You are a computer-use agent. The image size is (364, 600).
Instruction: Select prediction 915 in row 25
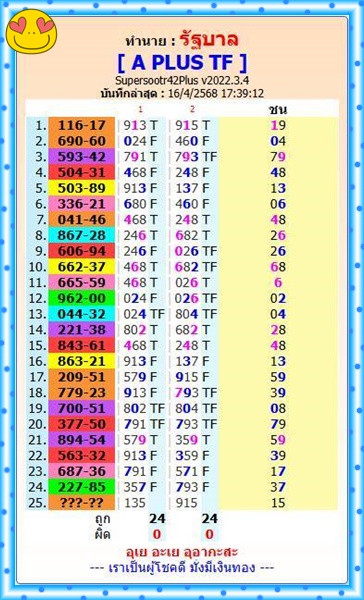click(186, 503)
